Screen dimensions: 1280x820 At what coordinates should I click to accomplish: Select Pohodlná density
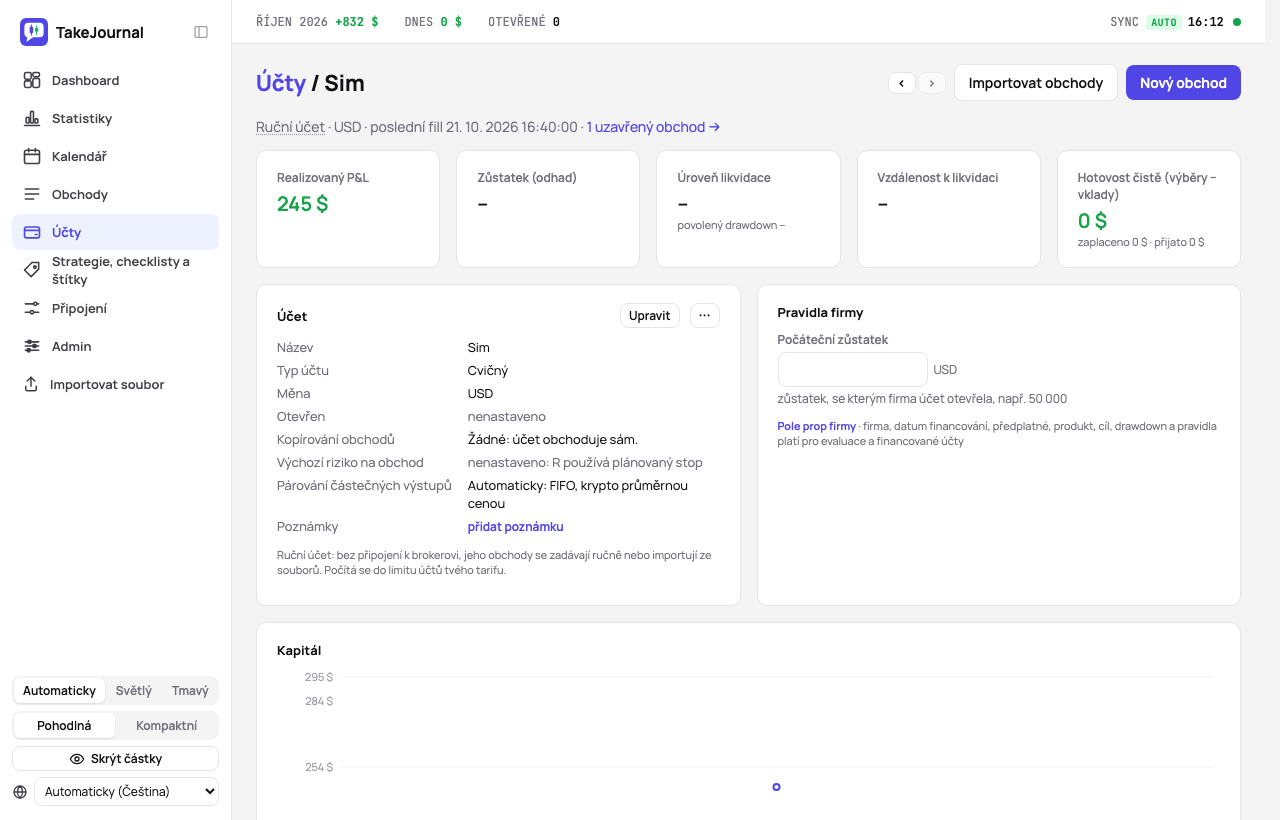point(64,726)
